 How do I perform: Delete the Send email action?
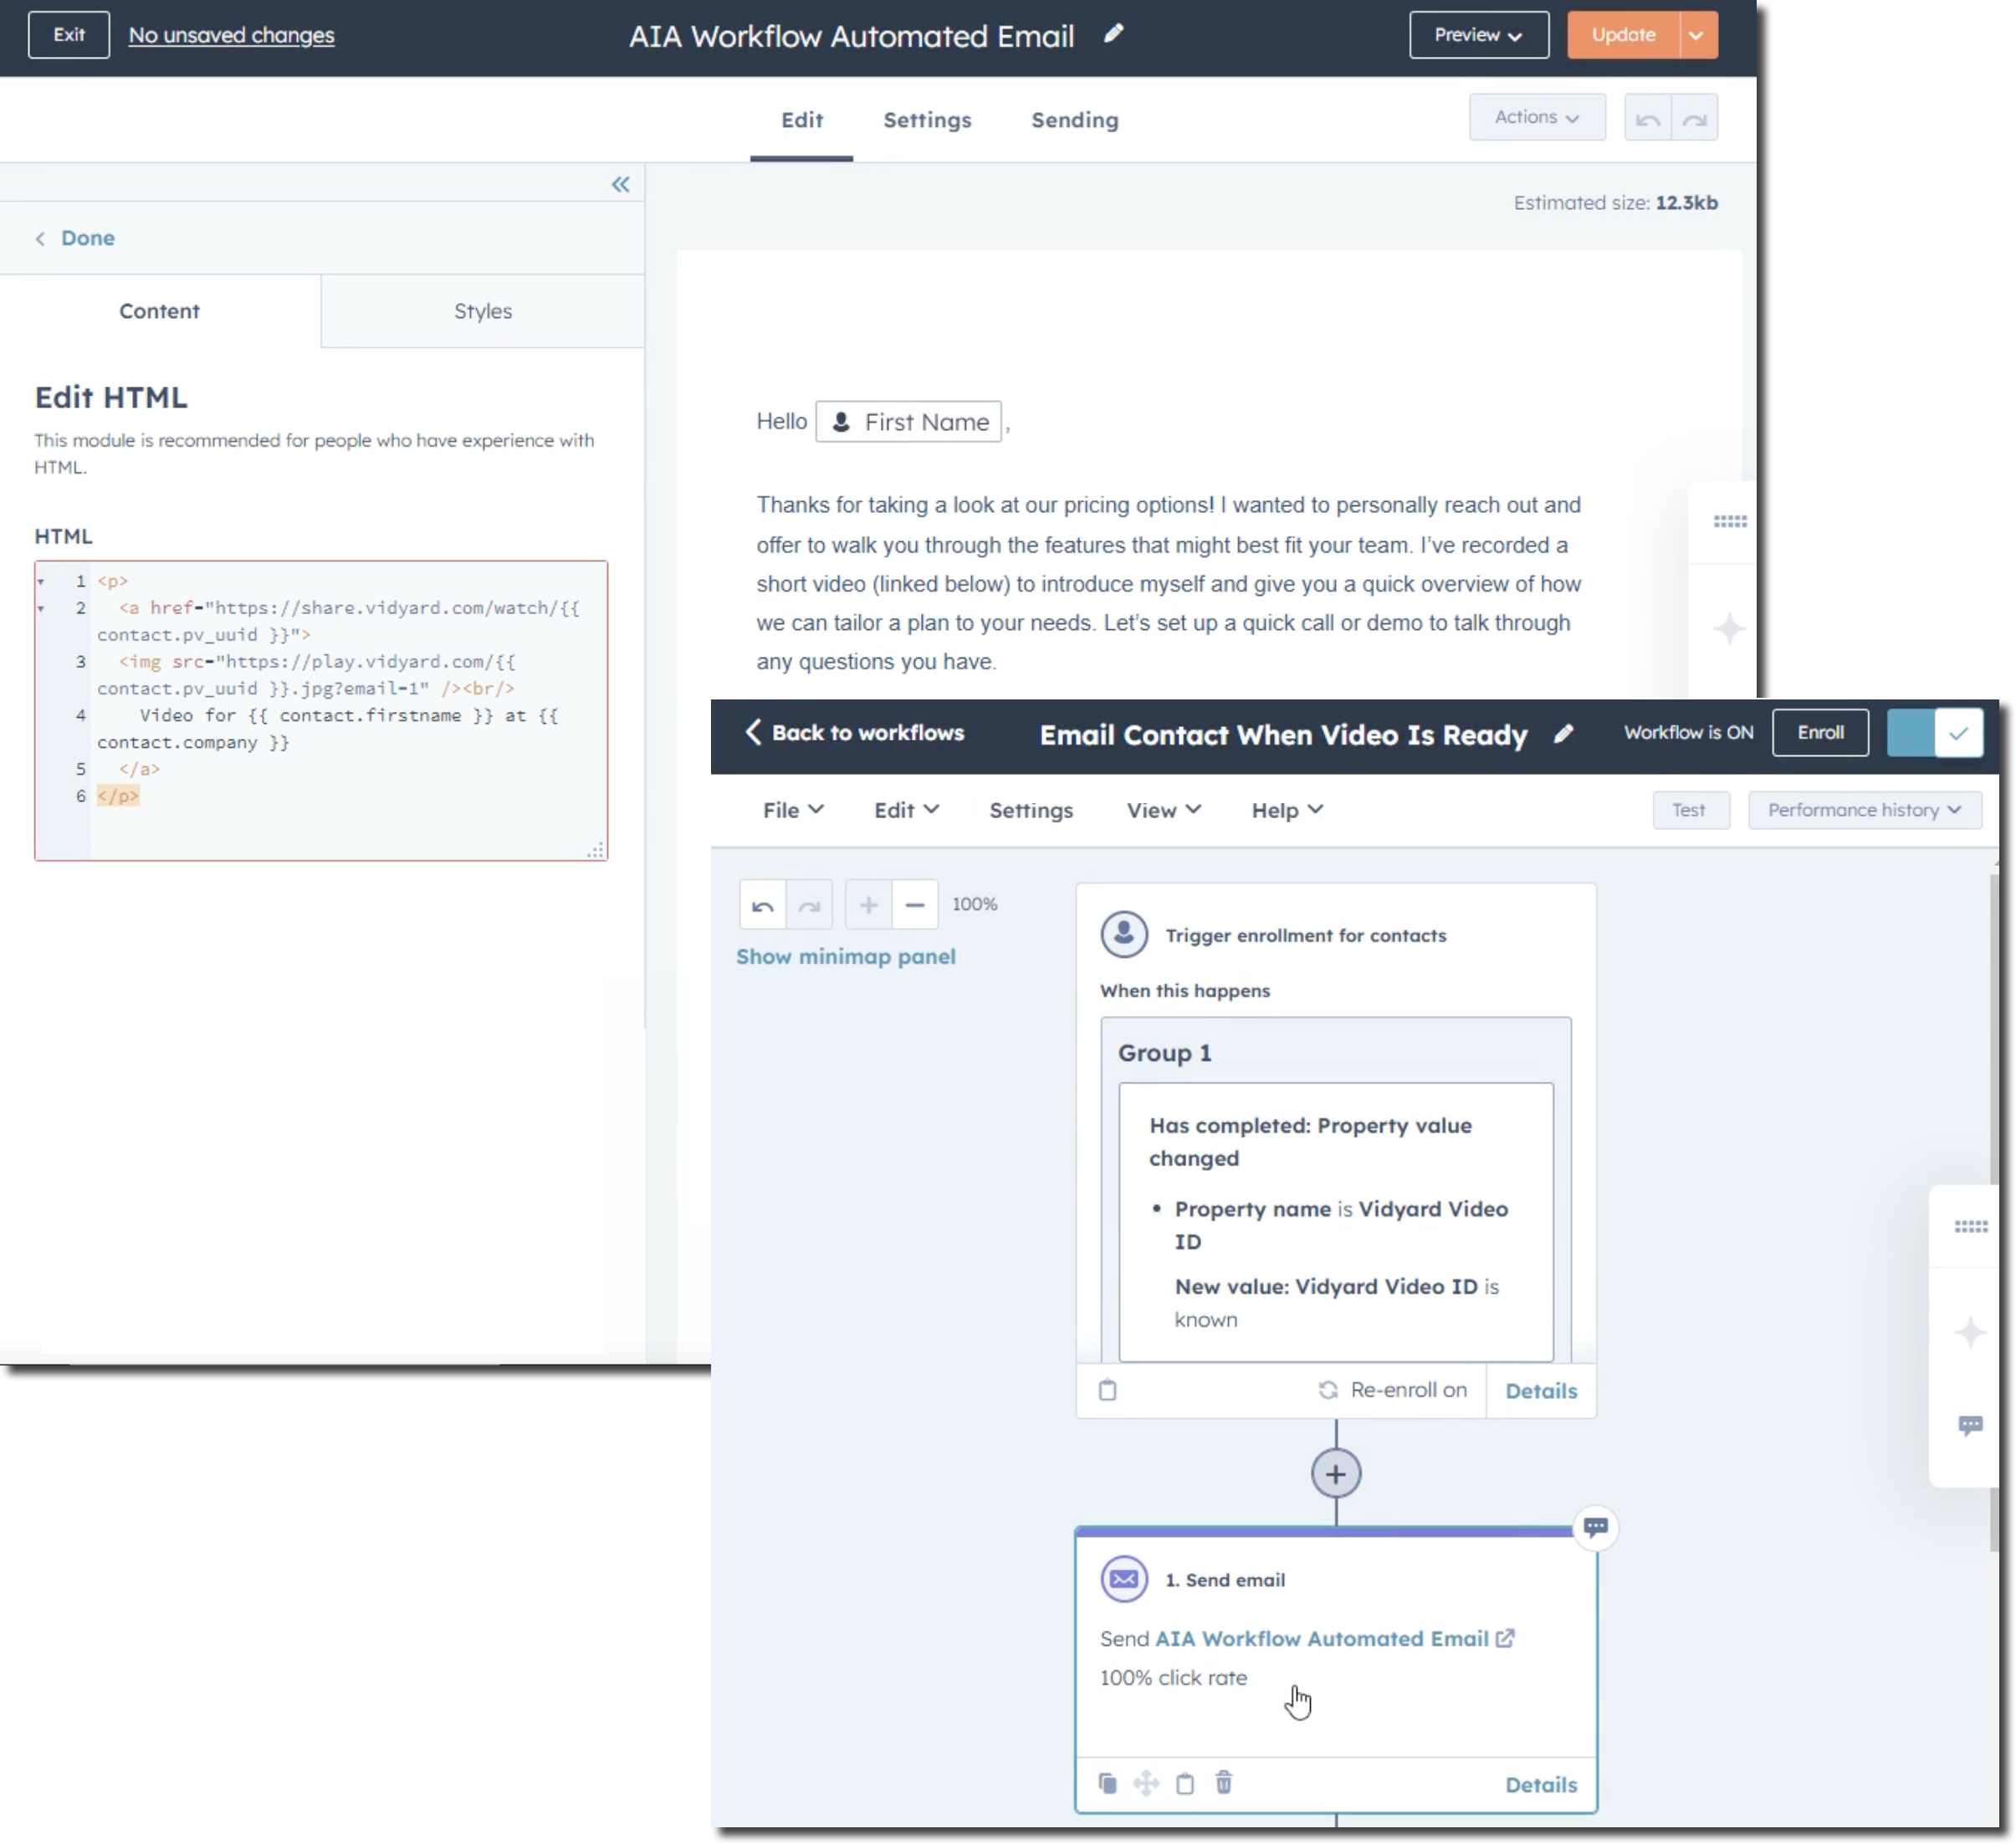1223,1782
